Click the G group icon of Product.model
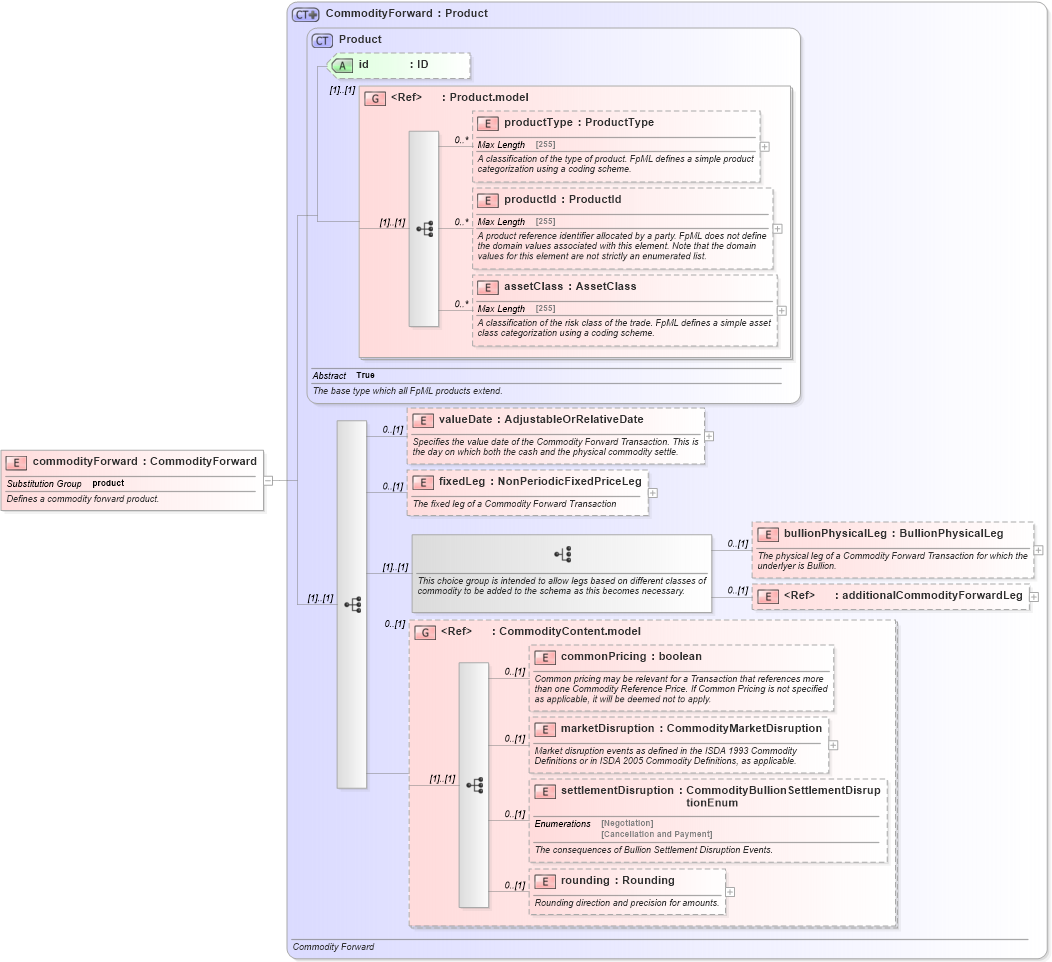 [375, 98]
